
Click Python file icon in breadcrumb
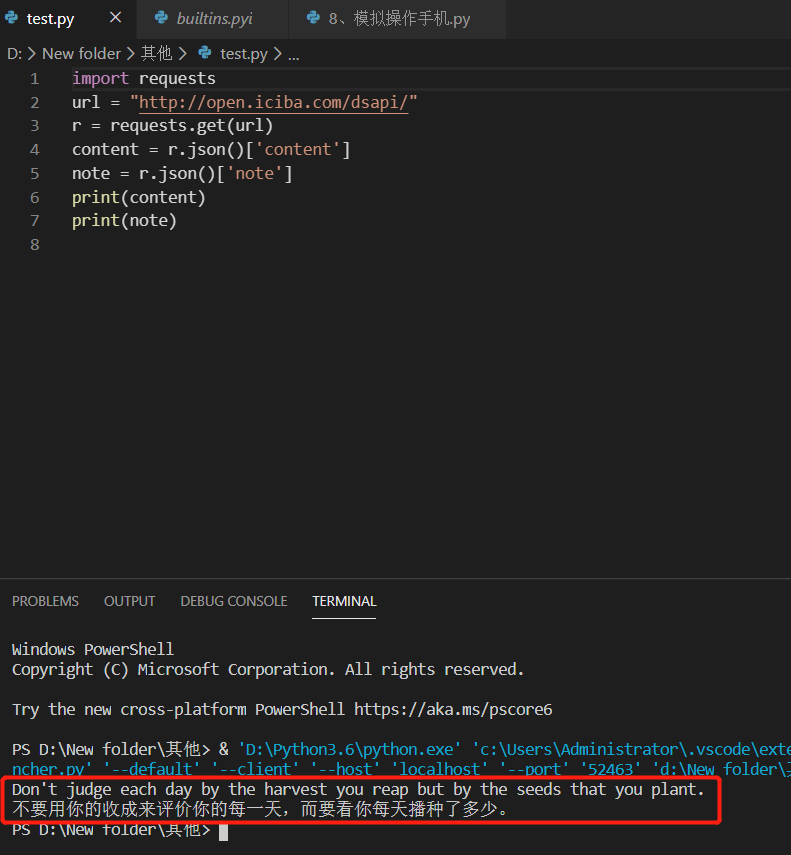(204, 53)
